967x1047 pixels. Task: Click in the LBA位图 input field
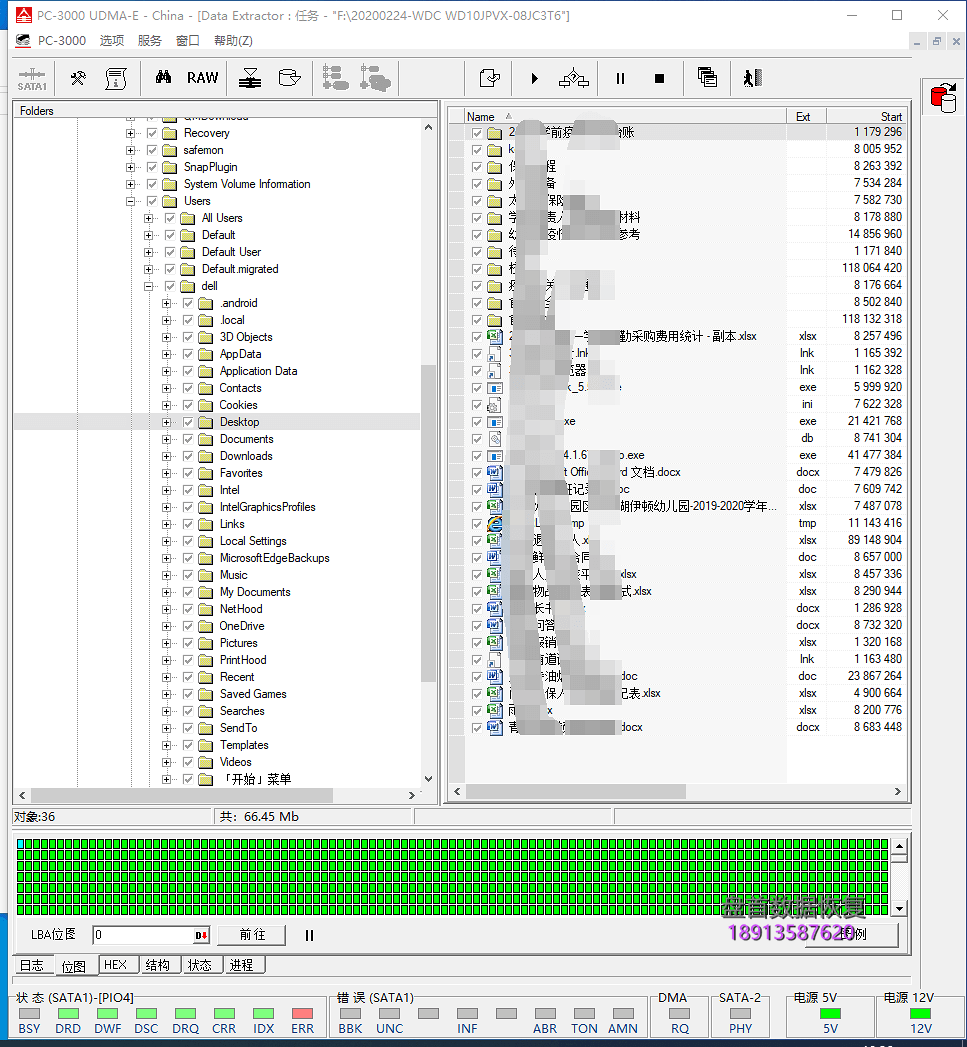pyautogui.click(x=143, y=935)
